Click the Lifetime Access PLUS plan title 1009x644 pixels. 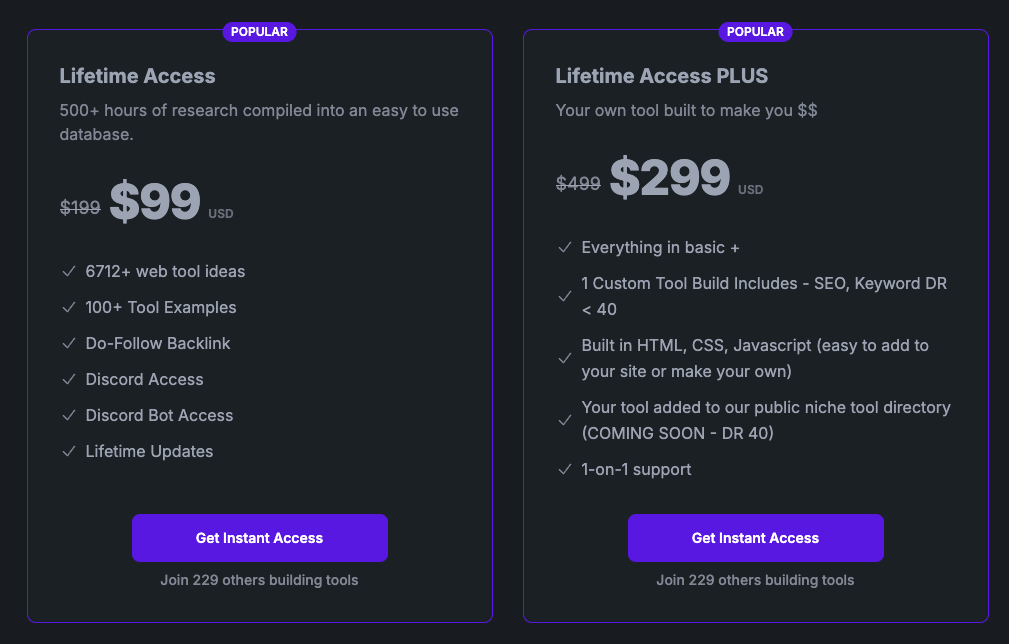[x=662, y=75]
